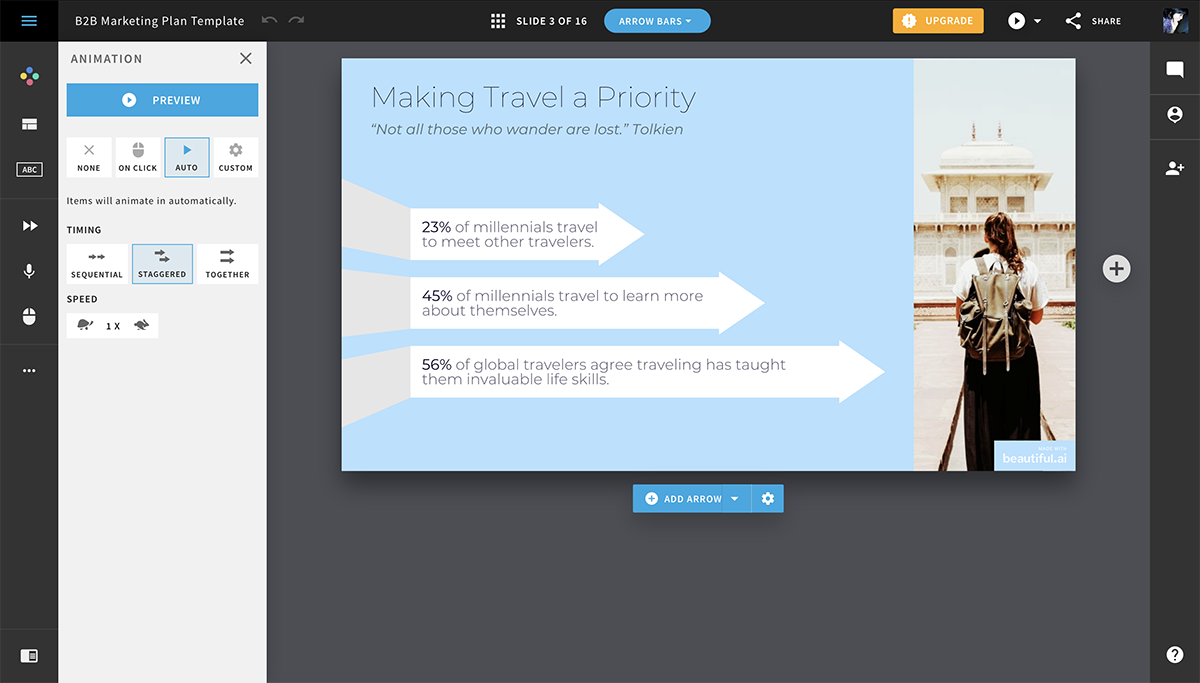Click the Preview animation button

162,100
